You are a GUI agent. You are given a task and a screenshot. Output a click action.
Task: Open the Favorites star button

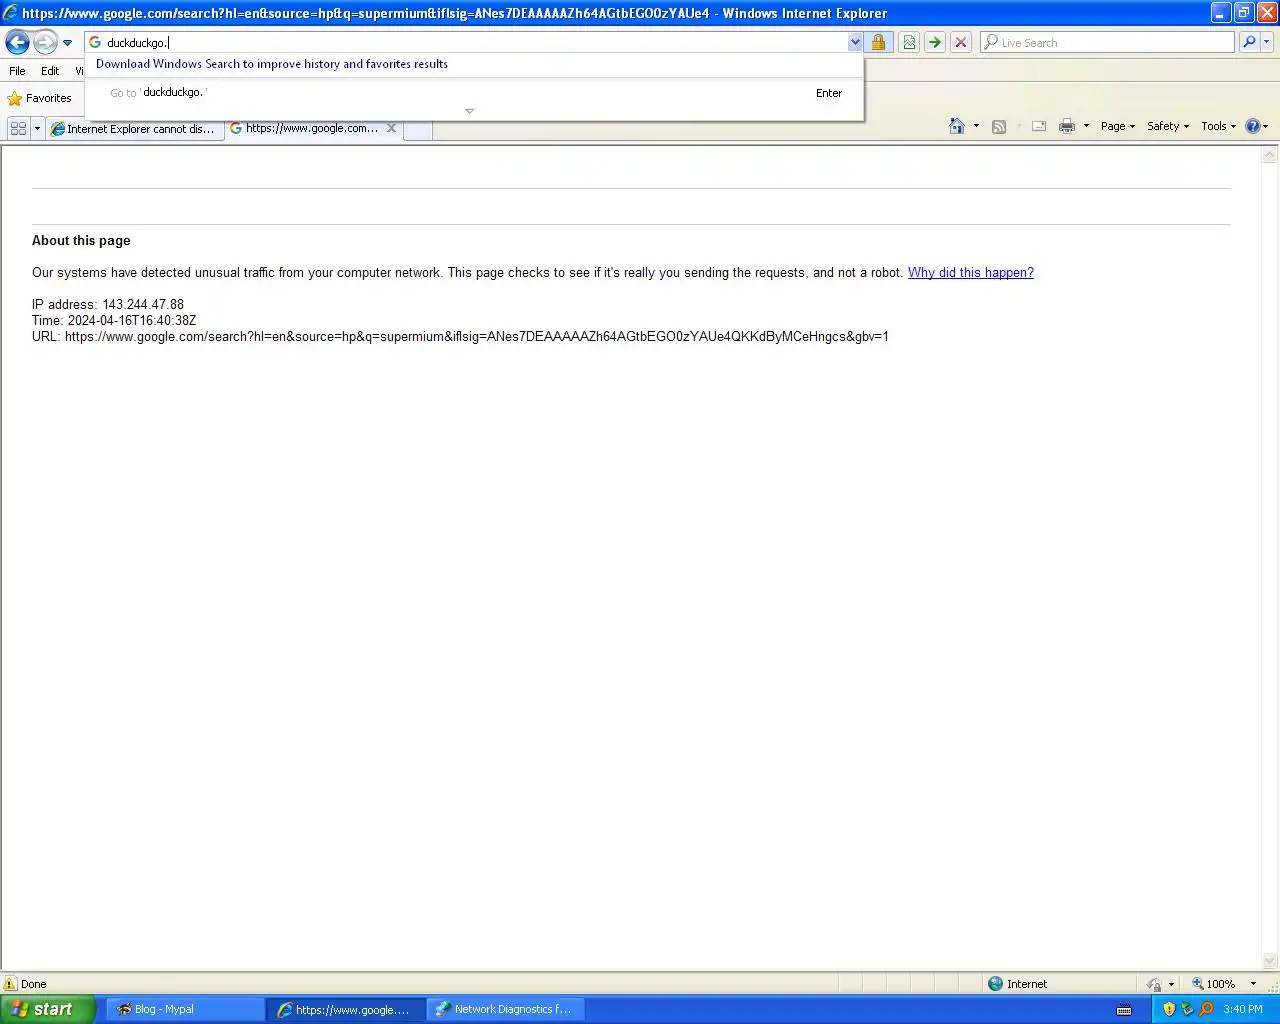pos(40,98)
